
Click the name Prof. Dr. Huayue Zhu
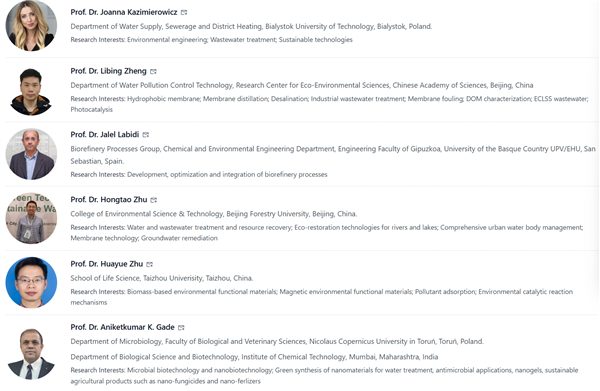[106, 264]
